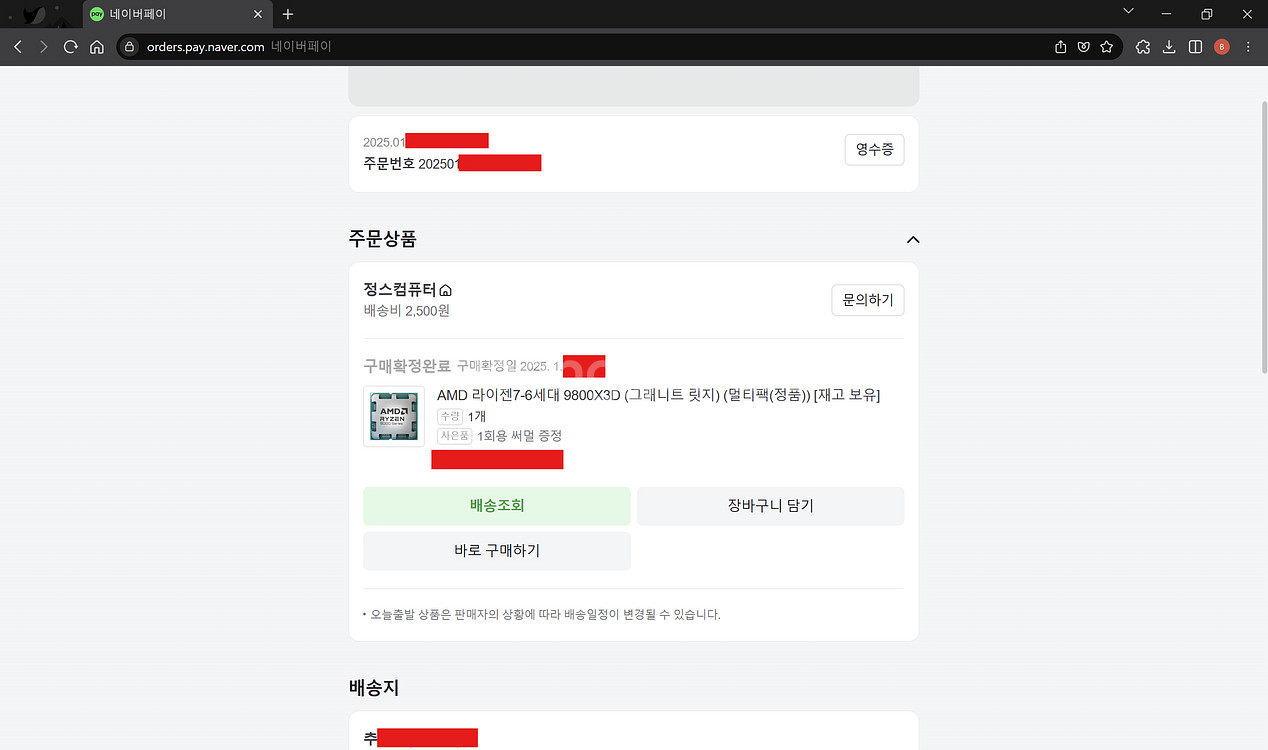
Task: Open the AMD Ryzen product thumbnail
Action: pos(394,416)
